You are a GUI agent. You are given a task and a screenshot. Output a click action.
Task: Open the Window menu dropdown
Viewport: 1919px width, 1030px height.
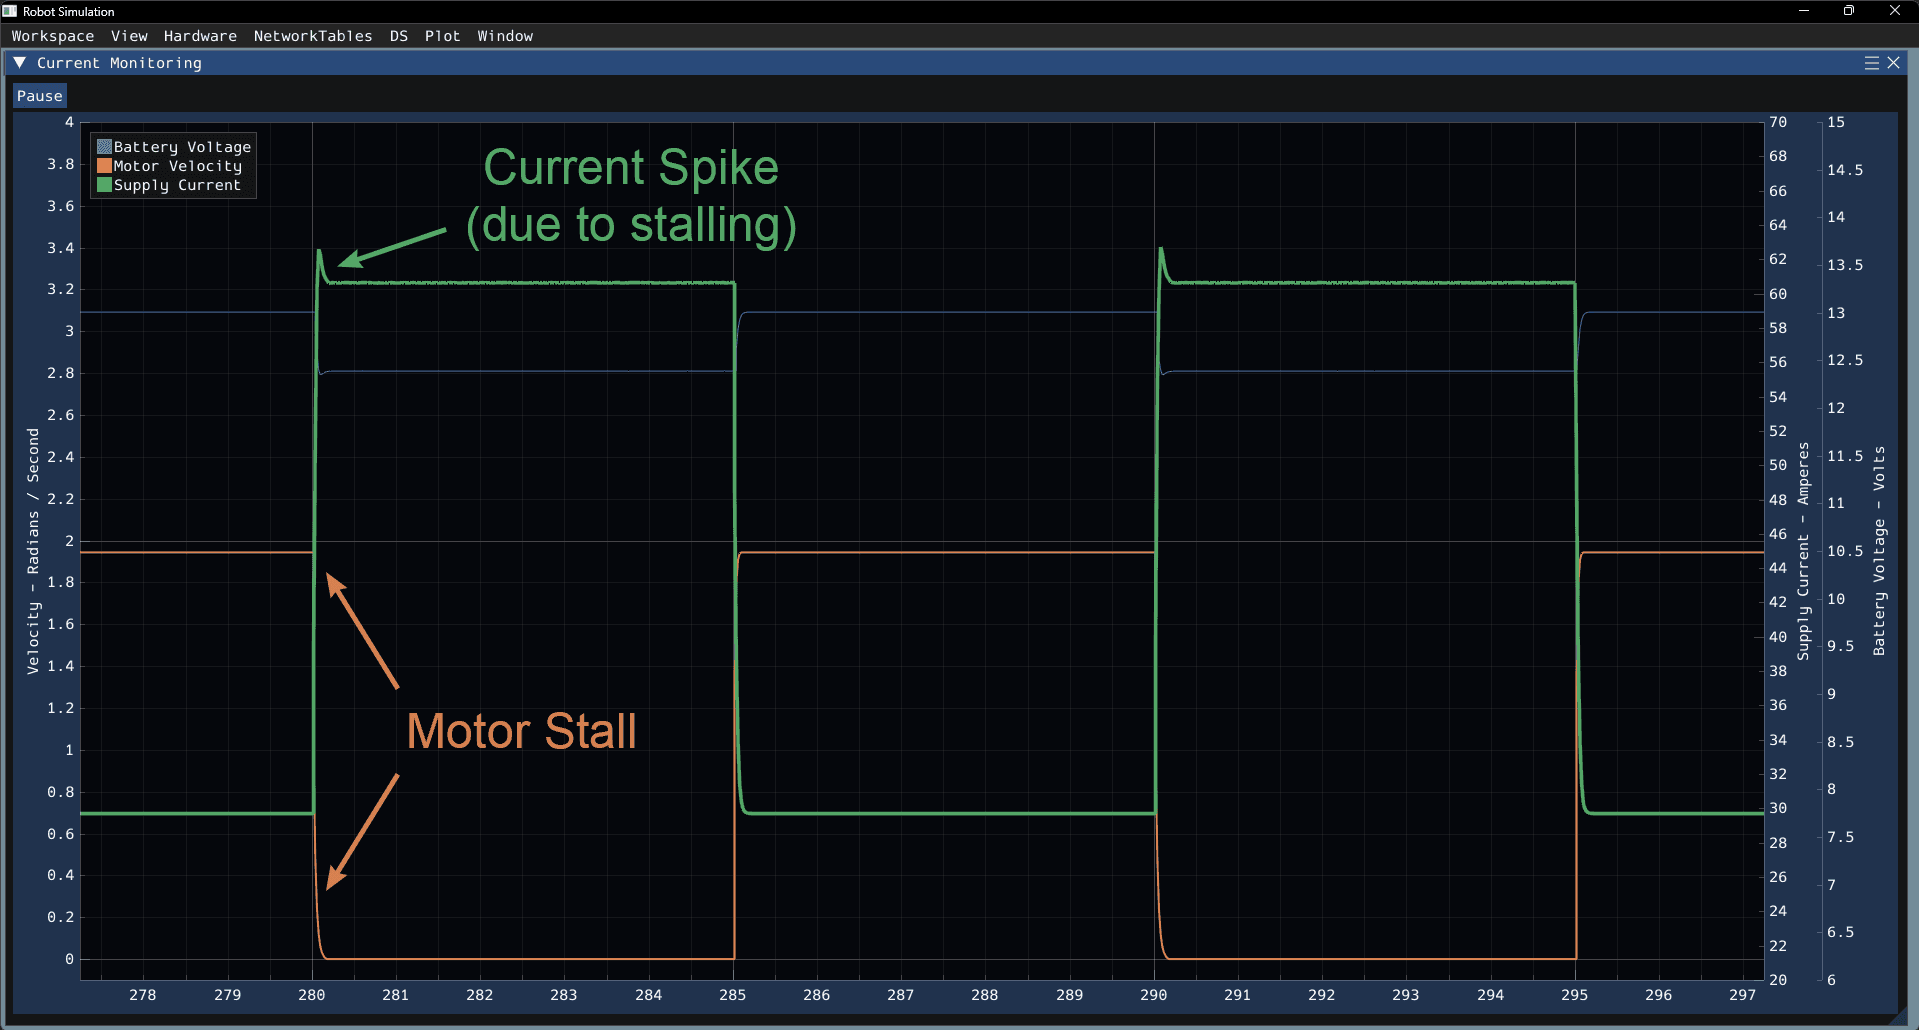click(x=504, y=36)
